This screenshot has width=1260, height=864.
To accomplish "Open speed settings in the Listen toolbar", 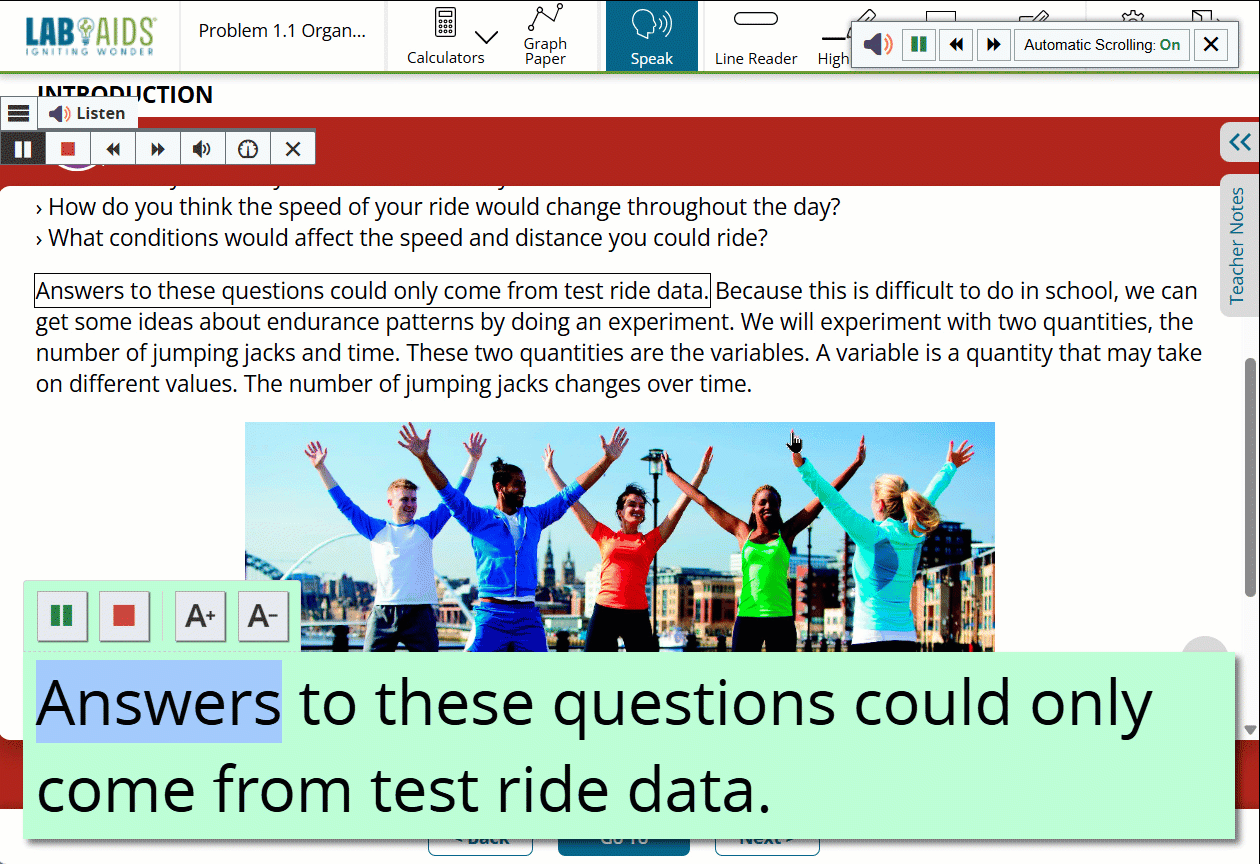I will click(x=248, y=149).
